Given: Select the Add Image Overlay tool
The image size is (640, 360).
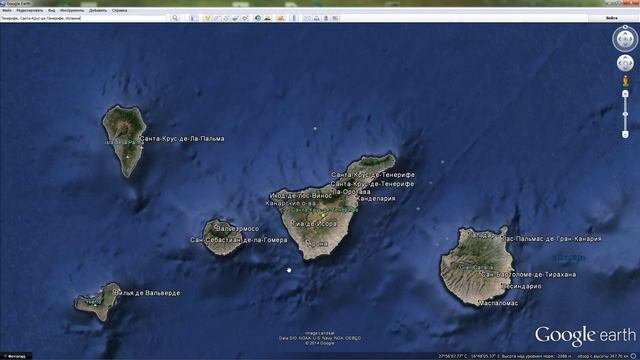Looking at the screenshot, I should [x=236, y=18].
